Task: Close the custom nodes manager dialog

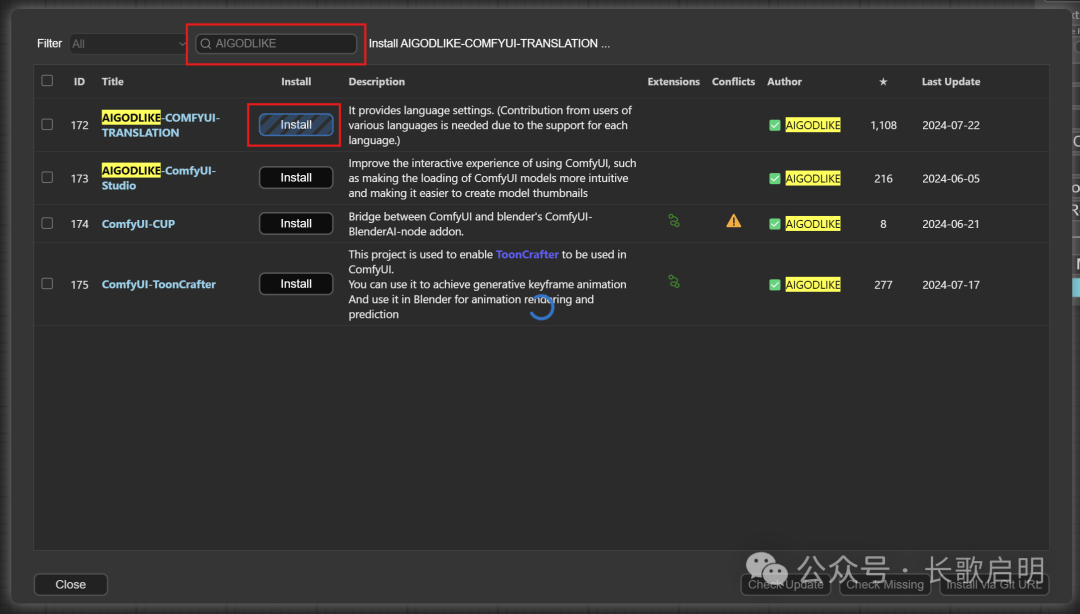Action: 71,584
